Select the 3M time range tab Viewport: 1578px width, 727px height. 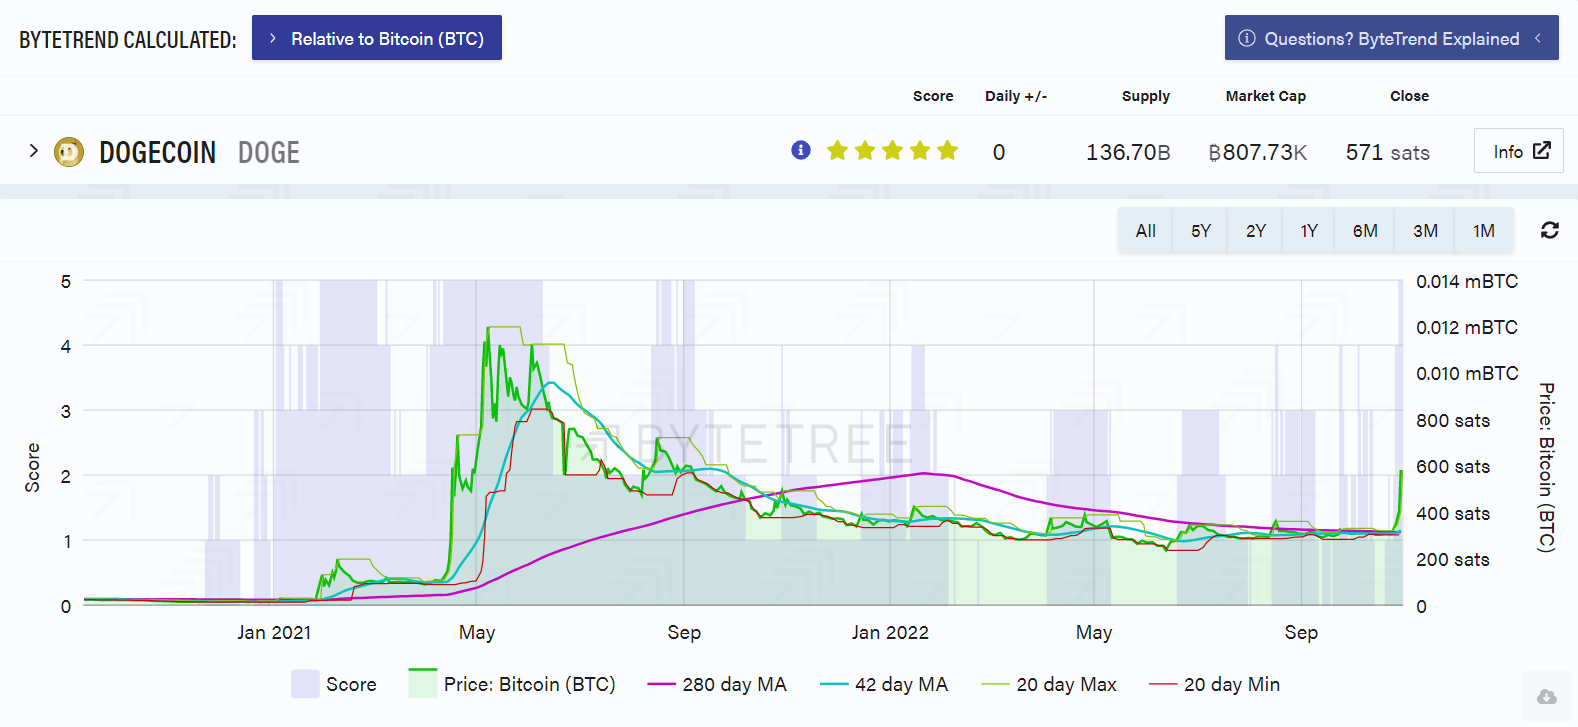tap(1425, 231)
